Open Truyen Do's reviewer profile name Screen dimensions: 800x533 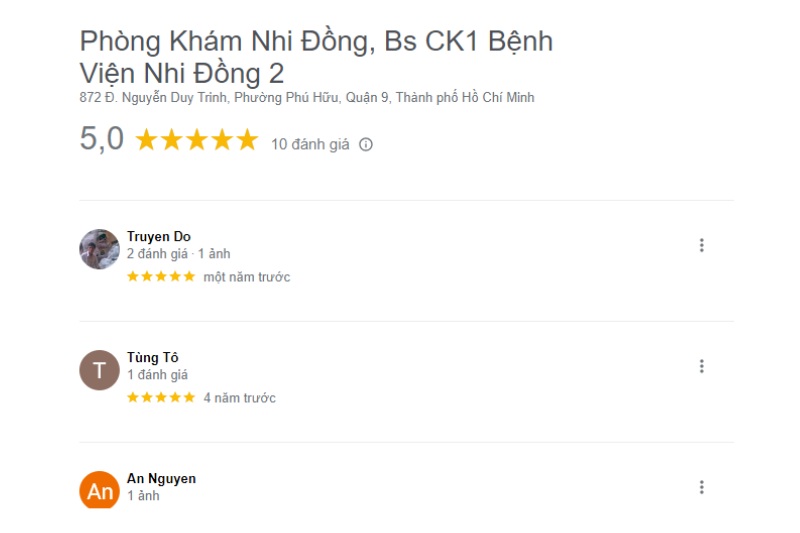click(158, 237)
